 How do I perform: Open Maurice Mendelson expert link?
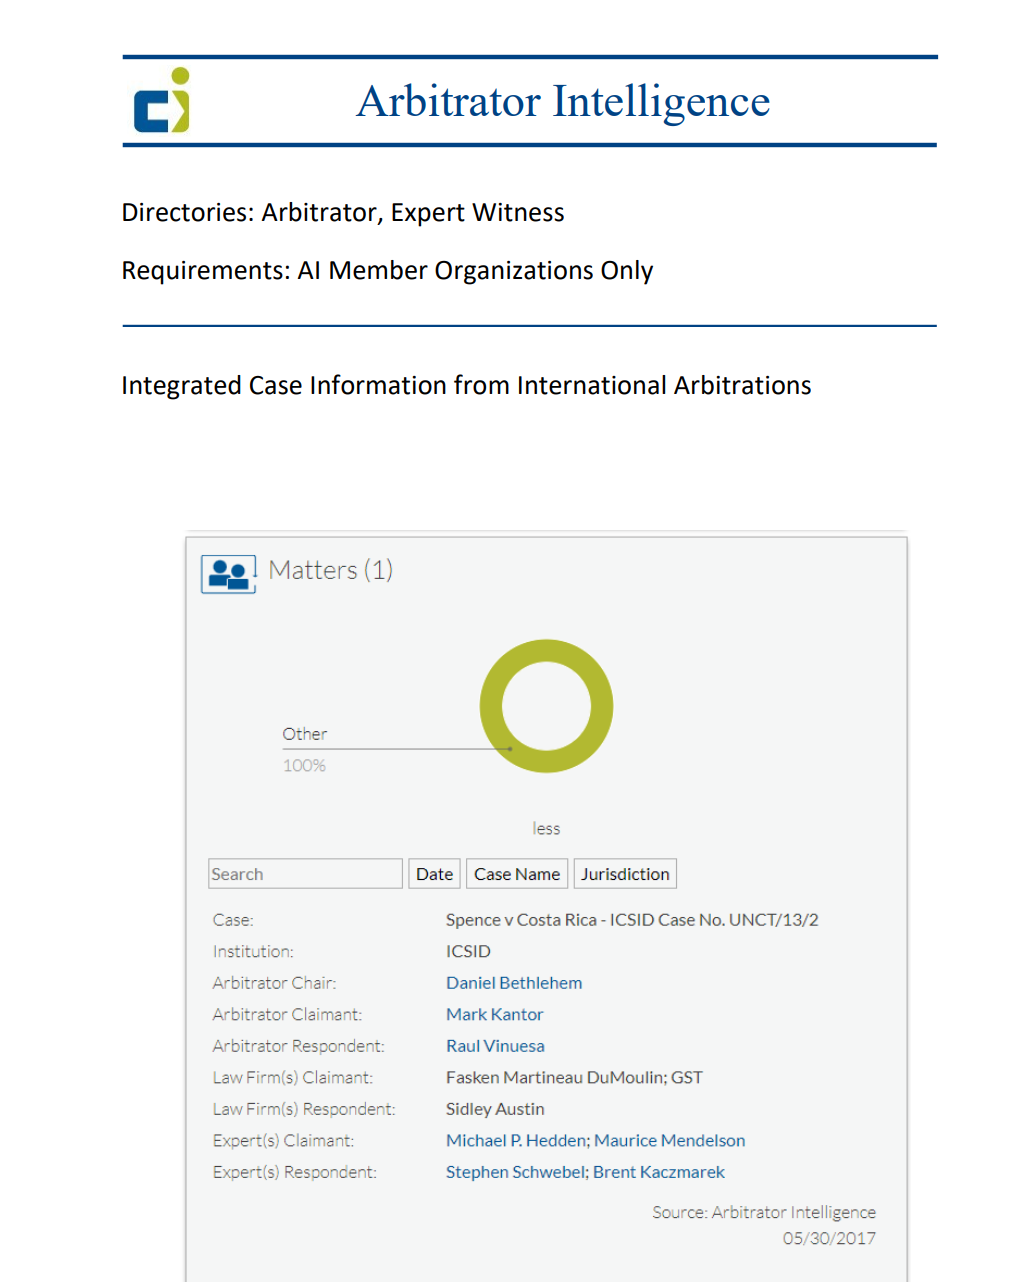pyautogui.click(x=670, y=1141)
